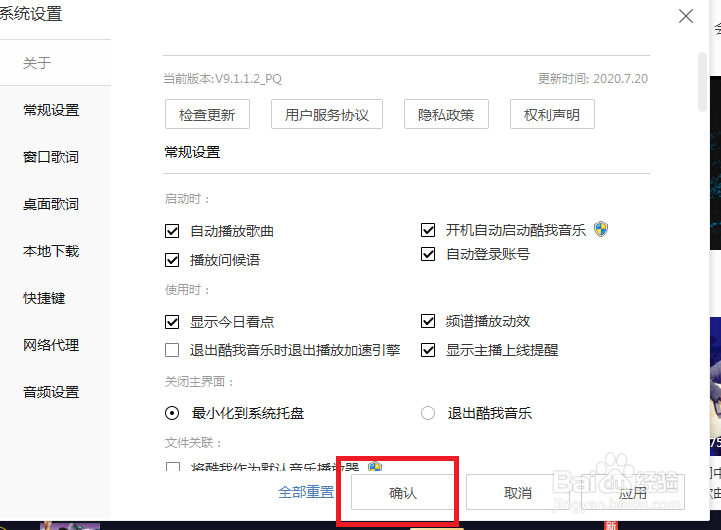721x530 pixels.
Task: Open 桌面歌词 settings
Action: point(51,204)
